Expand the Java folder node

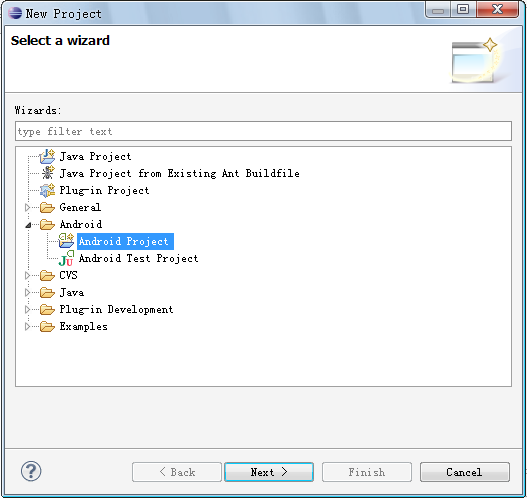[x=28, y=292]
